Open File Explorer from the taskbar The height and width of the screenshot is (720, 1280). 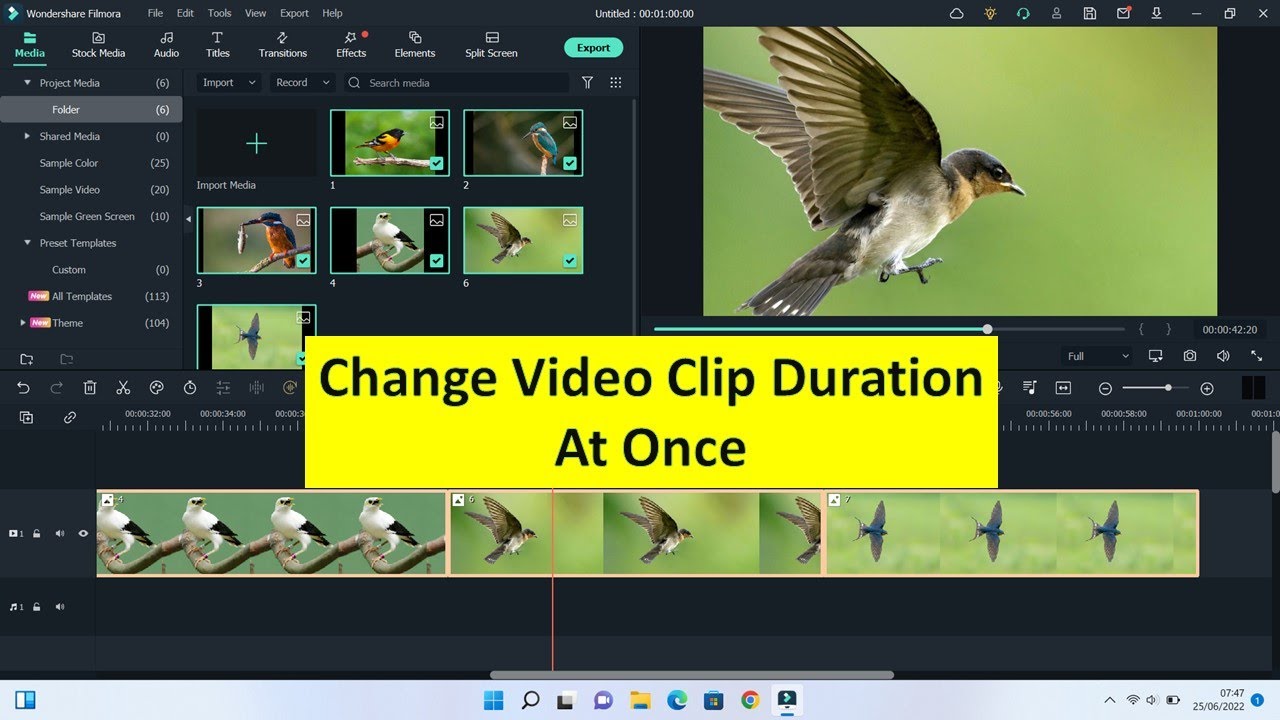pyautogui.click(x=640, y=700)
